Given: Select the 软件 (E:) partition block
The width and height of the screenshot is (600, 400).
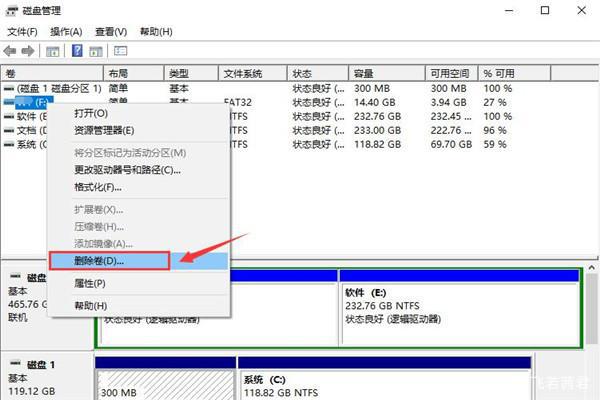Looking at the screenshot, I should point(459,308).
